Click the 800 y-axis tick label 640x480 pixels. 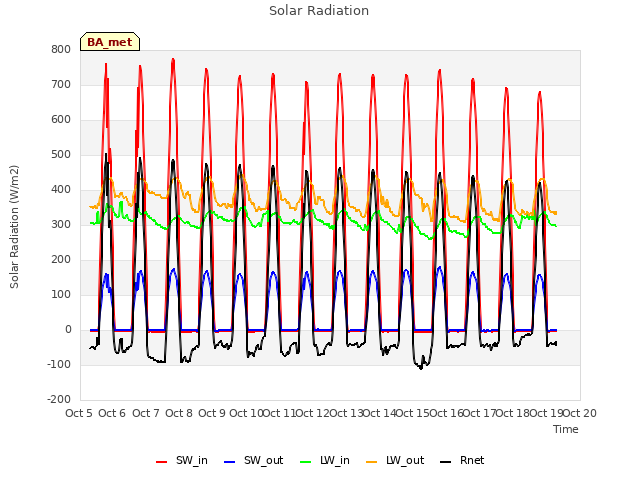[61, 49]
